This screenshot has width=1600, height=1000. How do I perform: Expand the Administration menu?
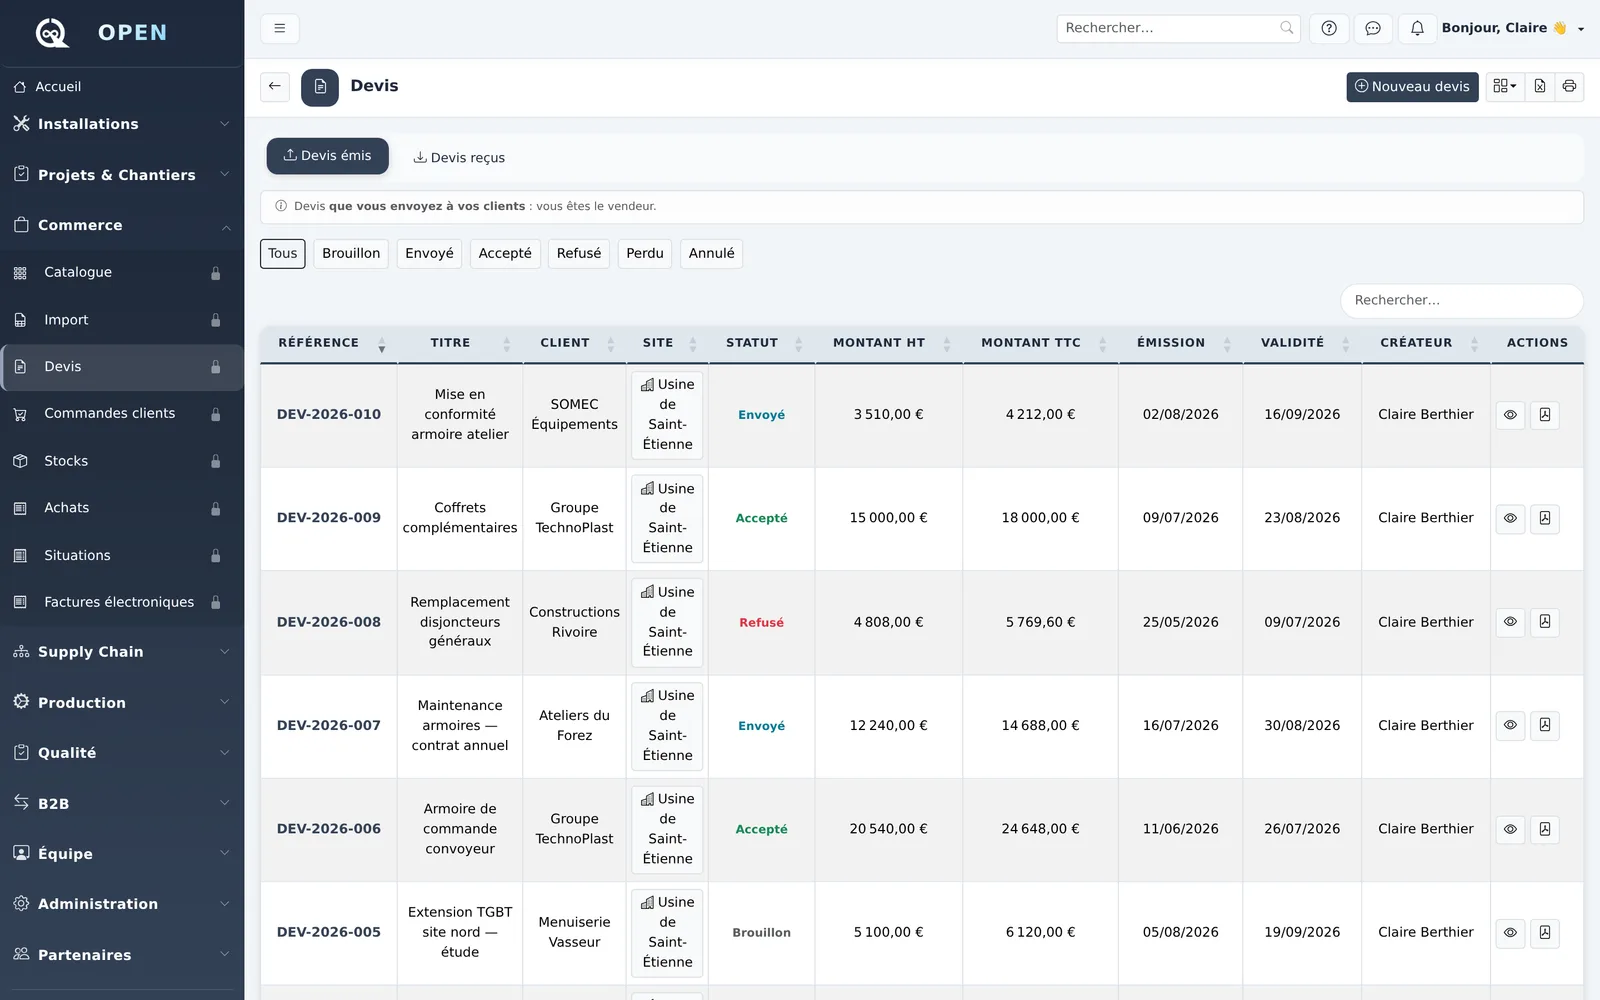pos(122,904)
